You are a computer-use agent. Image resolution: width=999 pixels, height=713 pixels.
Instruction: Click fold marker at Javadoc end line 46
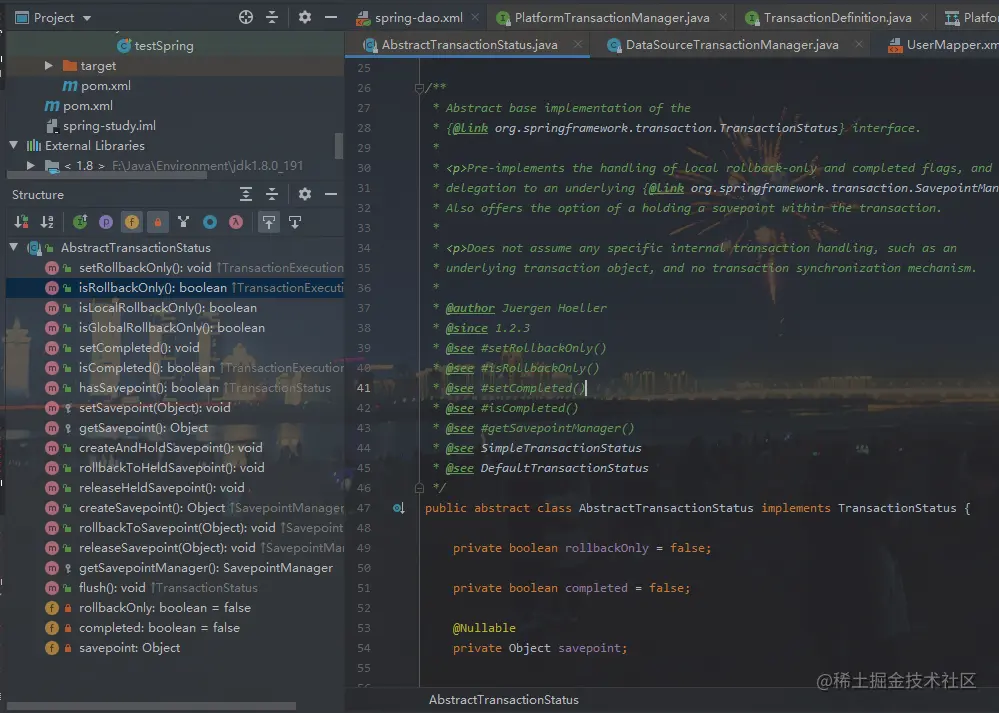pyautogui.click(x=419, y=488)
